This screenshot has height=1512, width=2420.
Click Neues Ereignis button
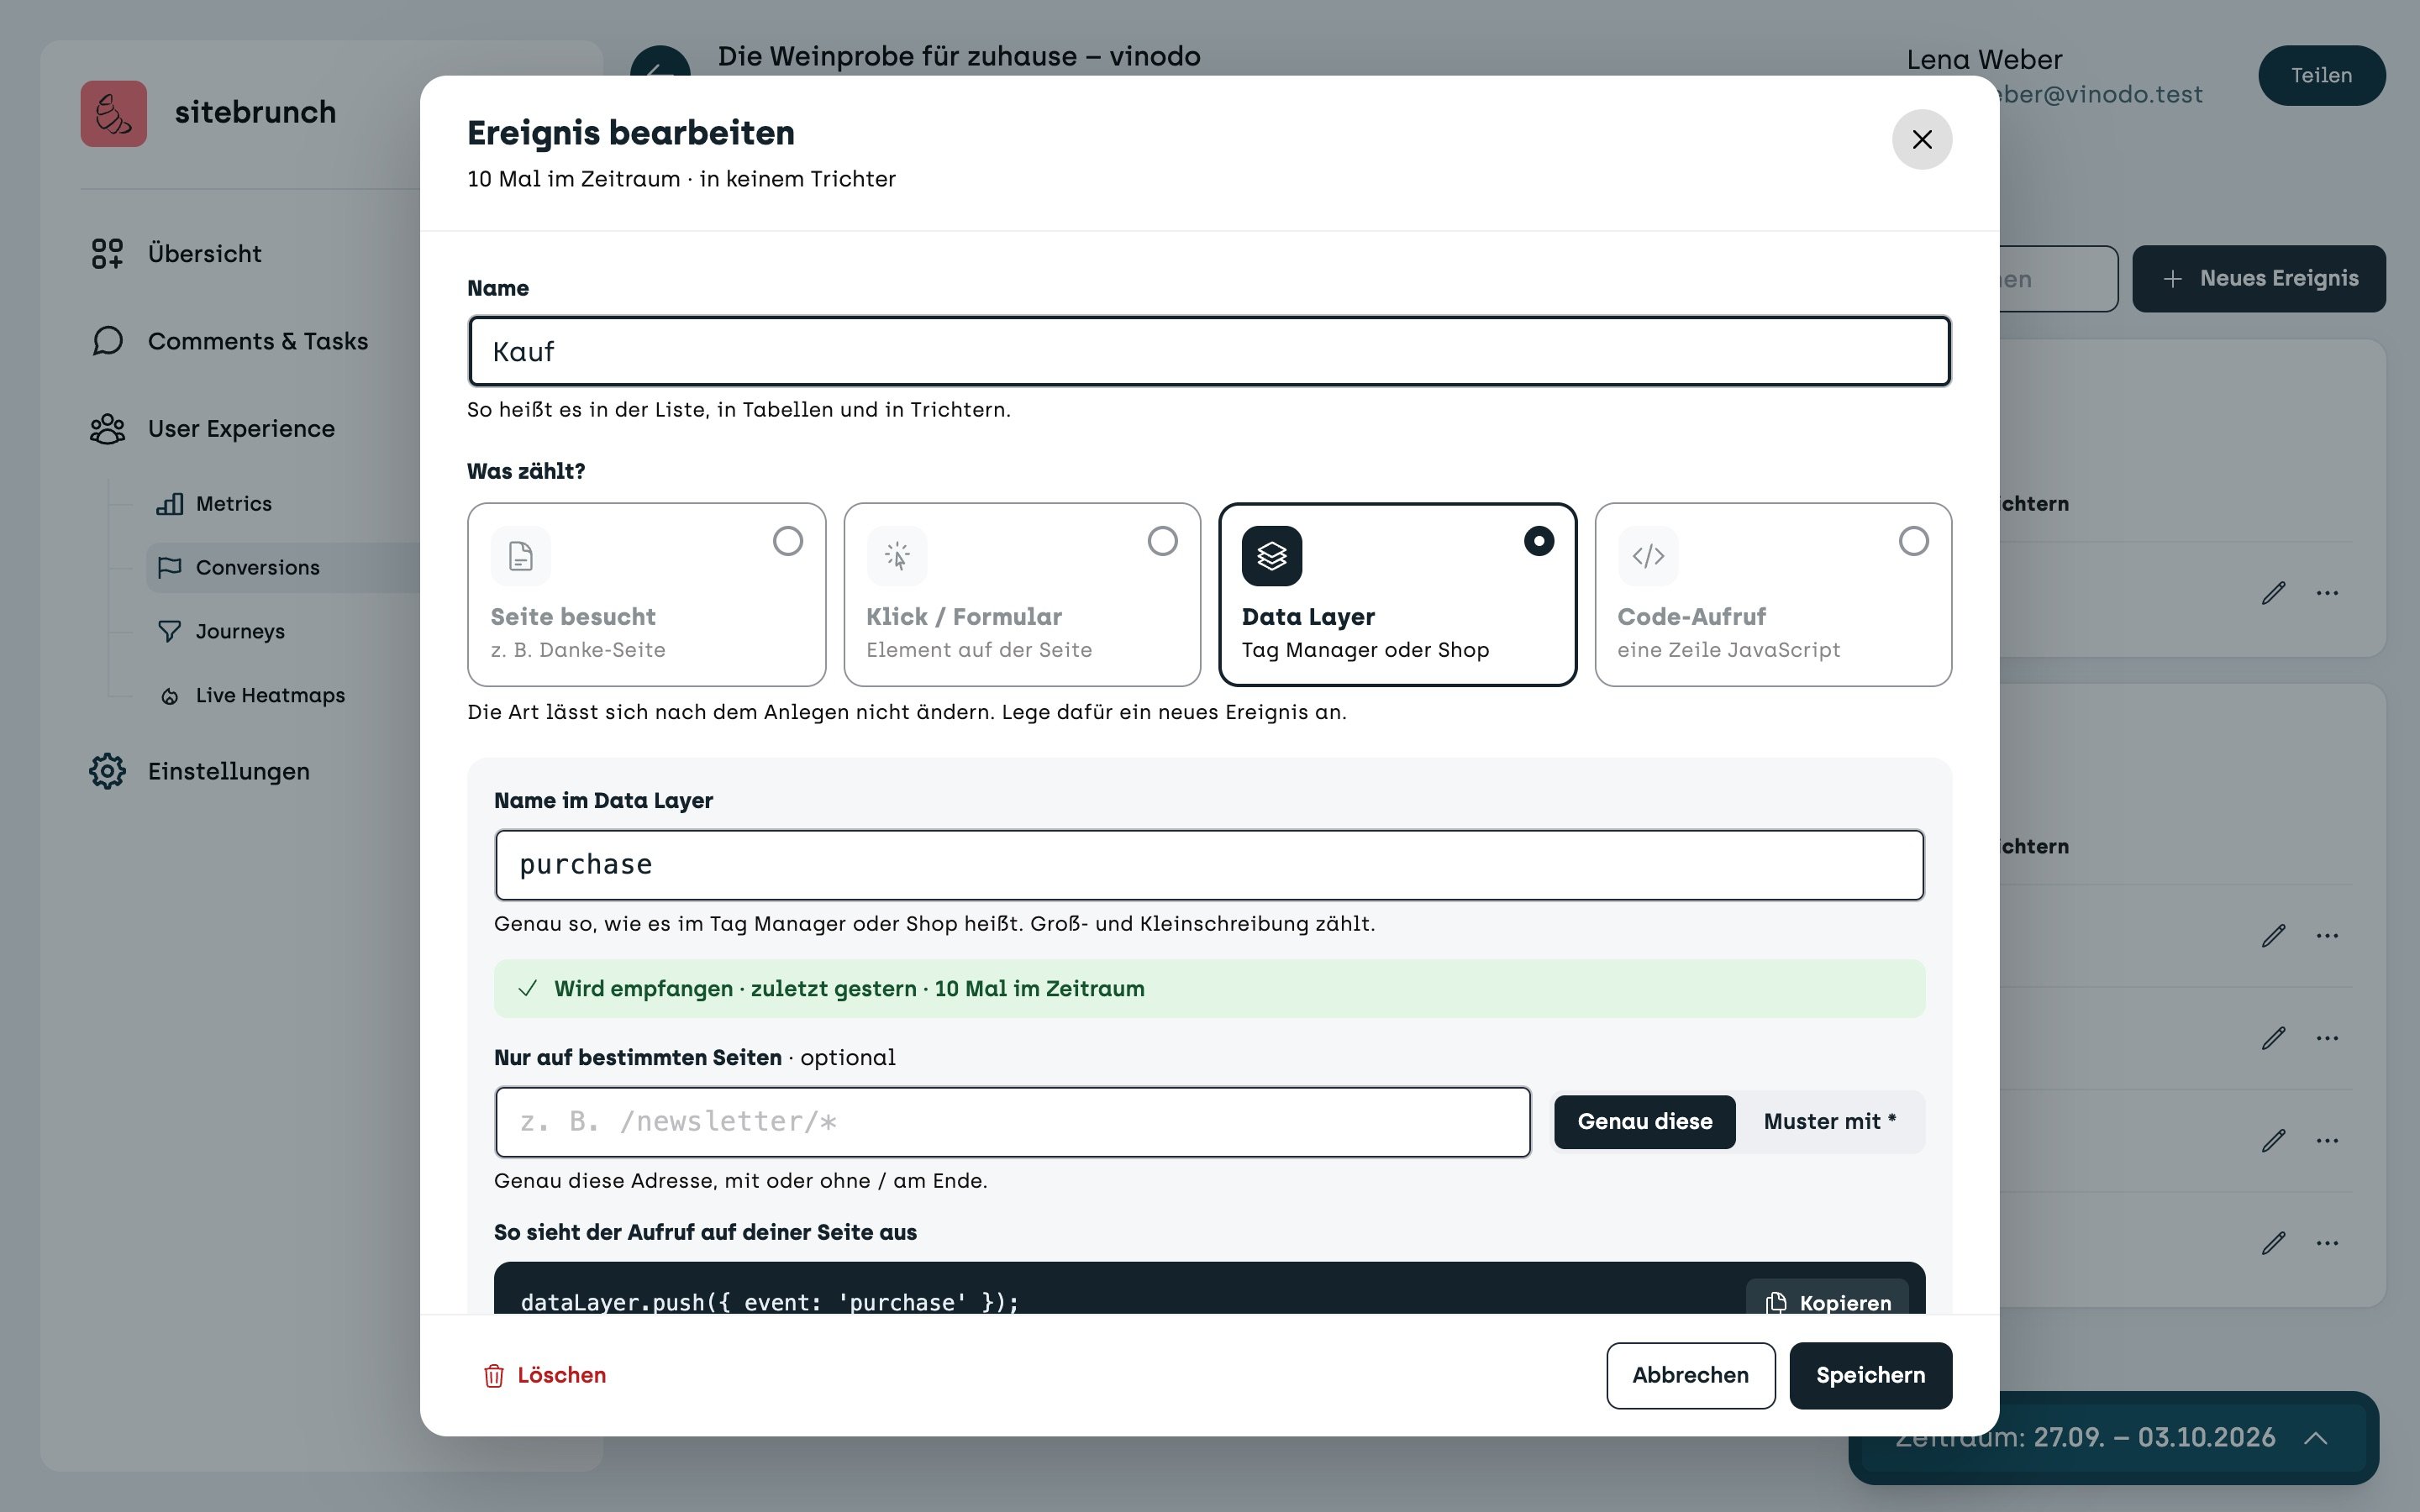pos(2258,278)
